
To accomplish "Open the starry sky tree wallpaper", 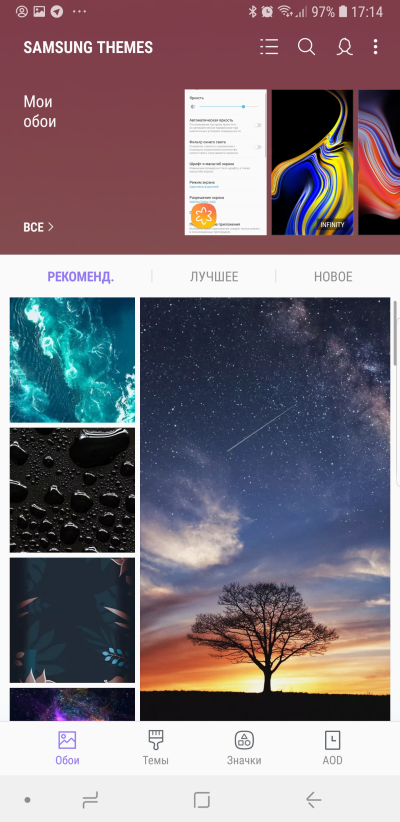I will [265, 509].
